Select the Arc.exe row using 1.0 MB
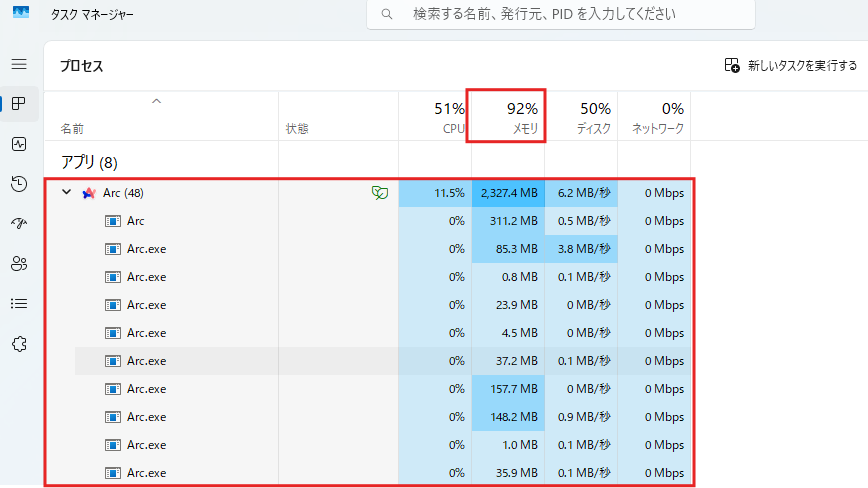The width and height of the screenshot is (868, 488). pyautogui.click(x=370, y=445)
